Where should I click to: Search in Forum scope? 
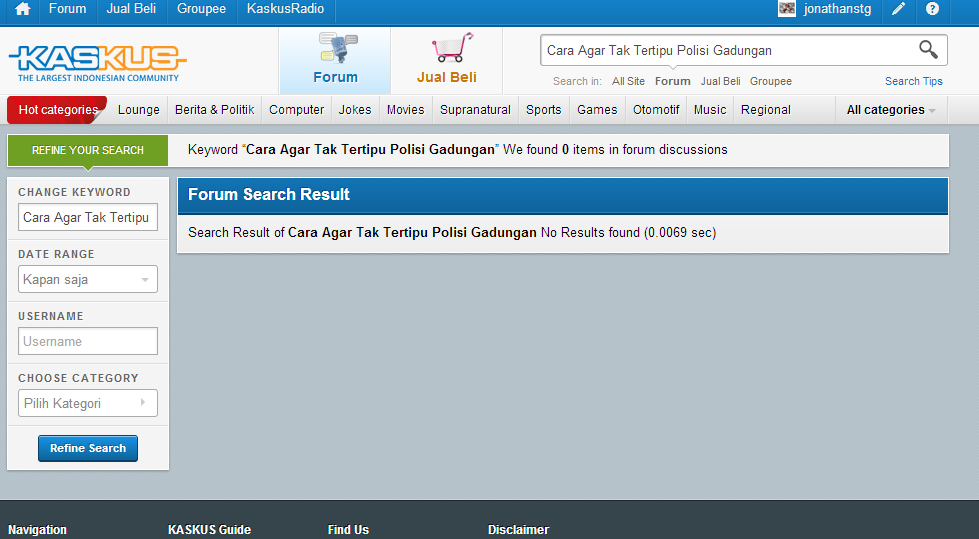click(672, 81)
